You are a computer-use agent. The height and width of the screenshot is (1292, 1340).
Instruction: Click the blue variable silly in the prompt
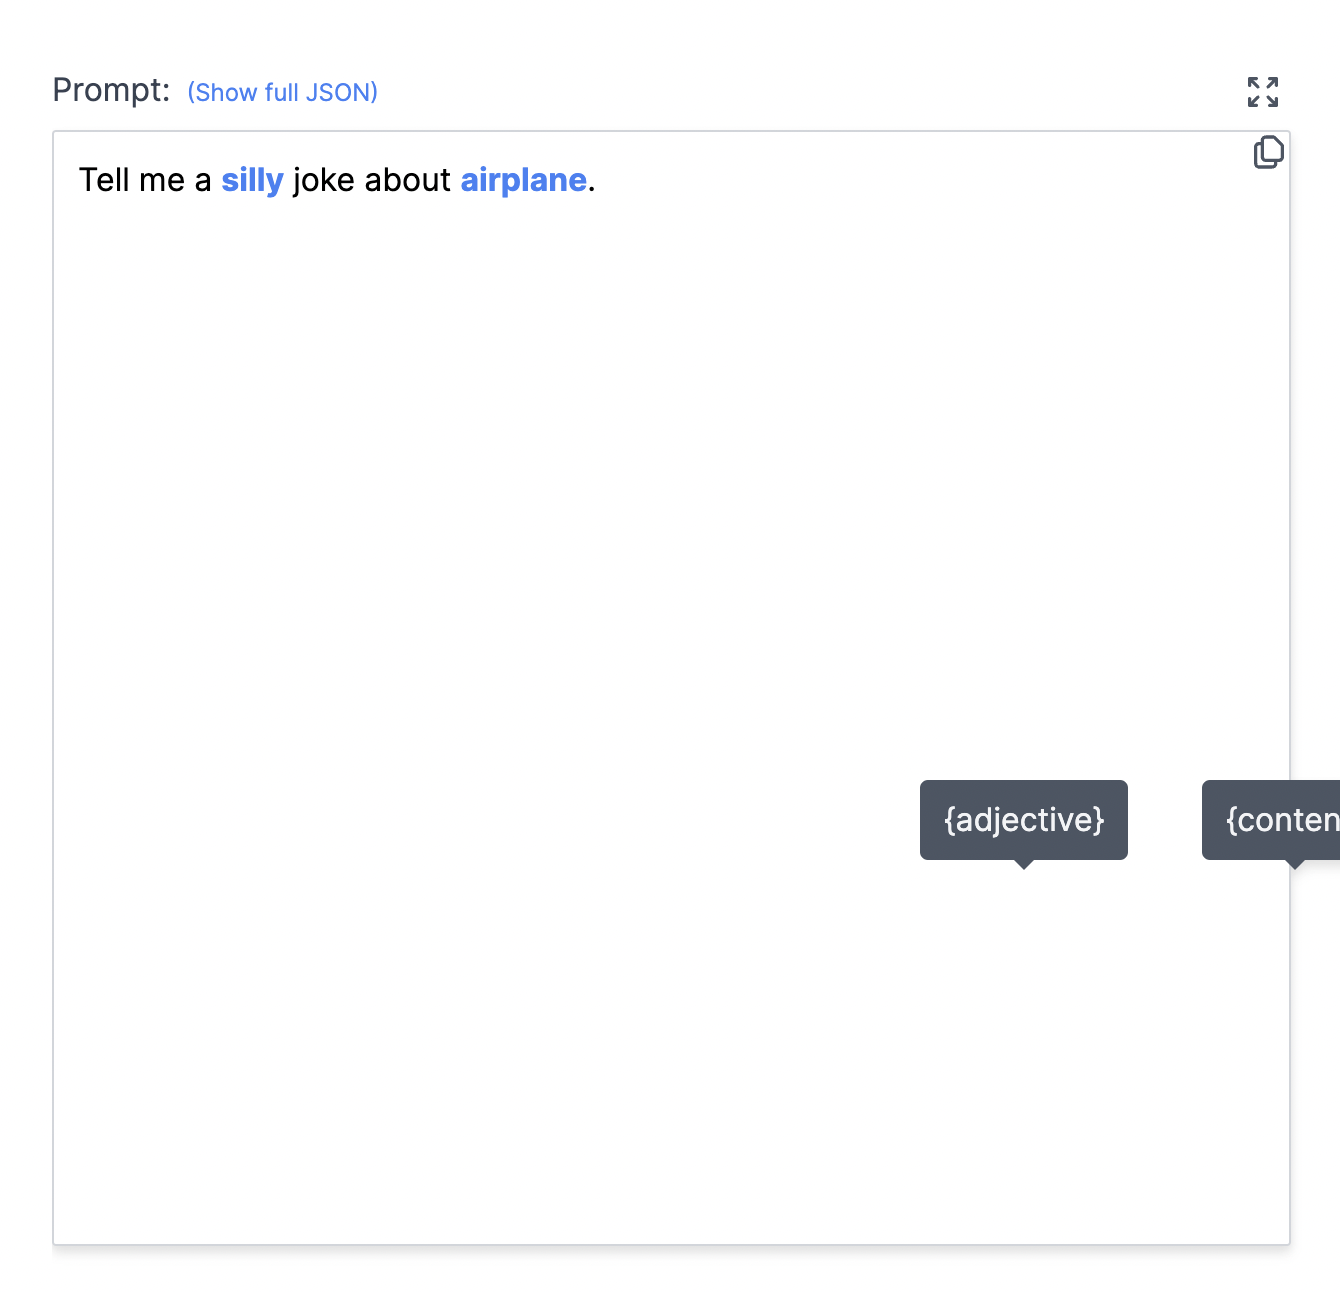[252, 180]
